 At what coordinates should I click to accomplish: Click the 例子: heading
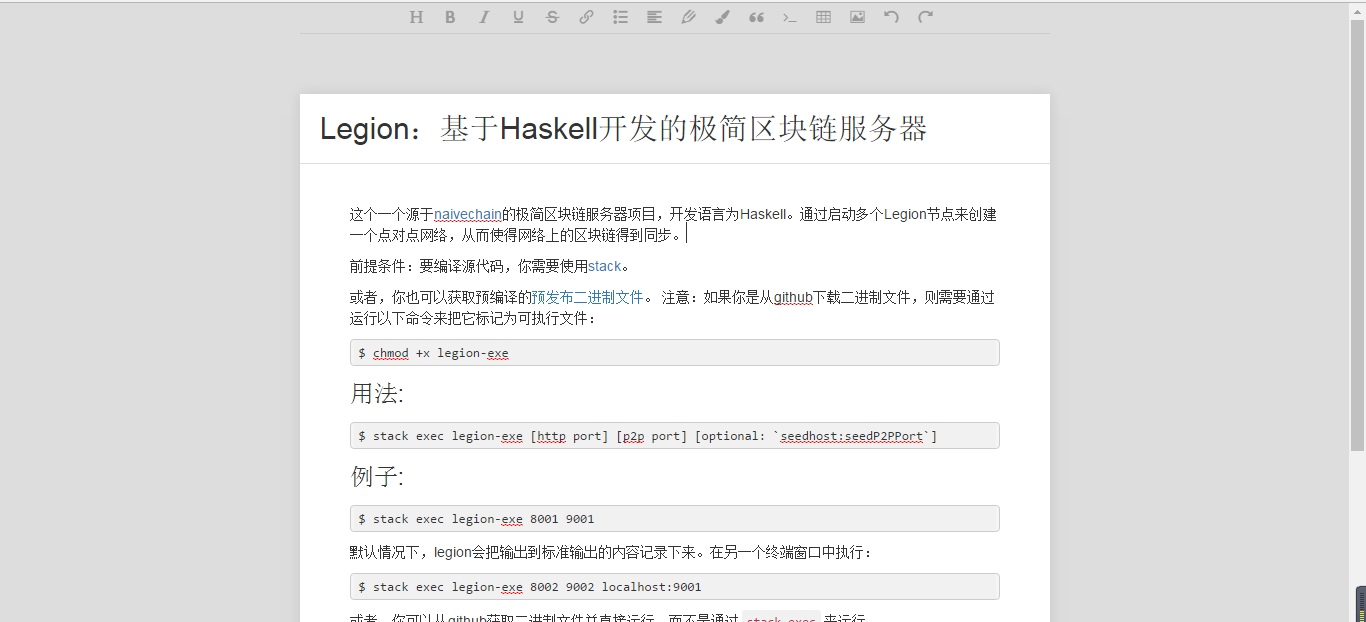click(x=377, y=477)
